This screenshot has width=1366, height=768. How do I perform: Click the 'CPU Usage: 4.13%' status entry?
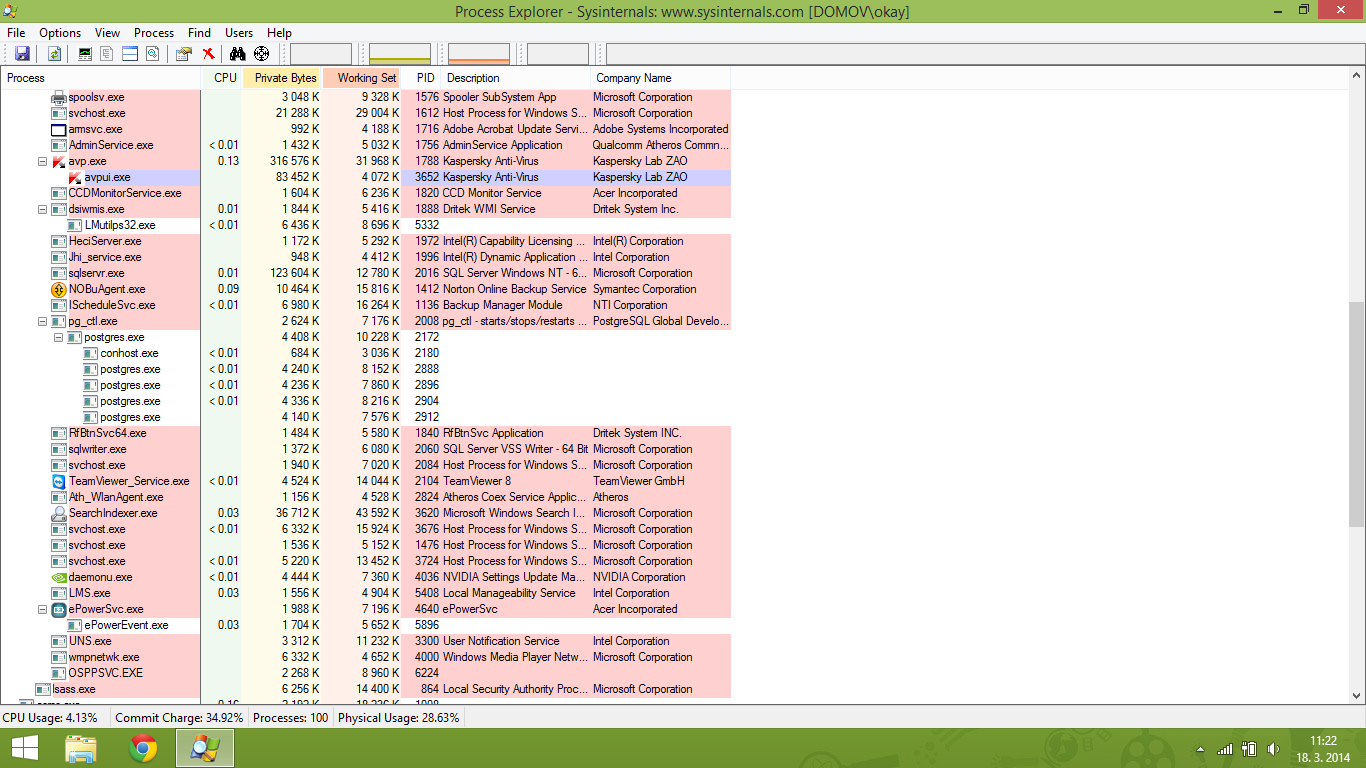[50, 718]
